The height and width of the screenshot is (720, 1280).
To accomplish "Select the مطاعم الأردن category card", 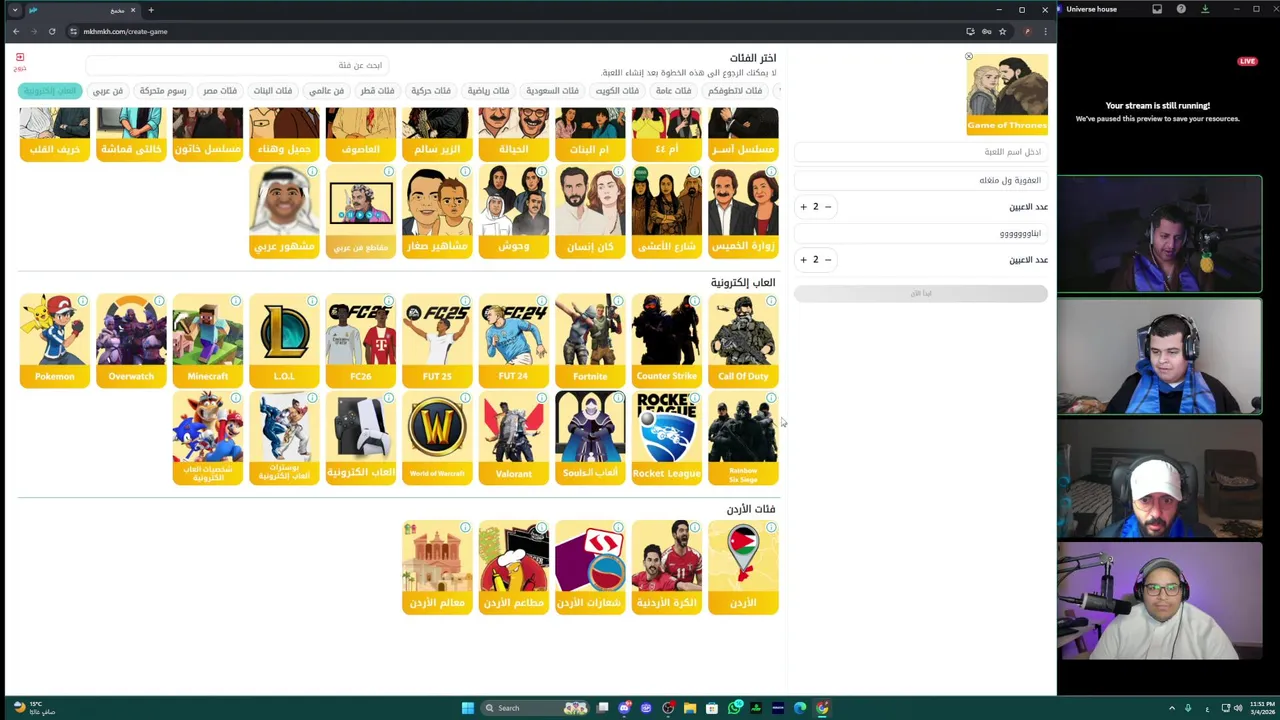I will tap(513, 567).
